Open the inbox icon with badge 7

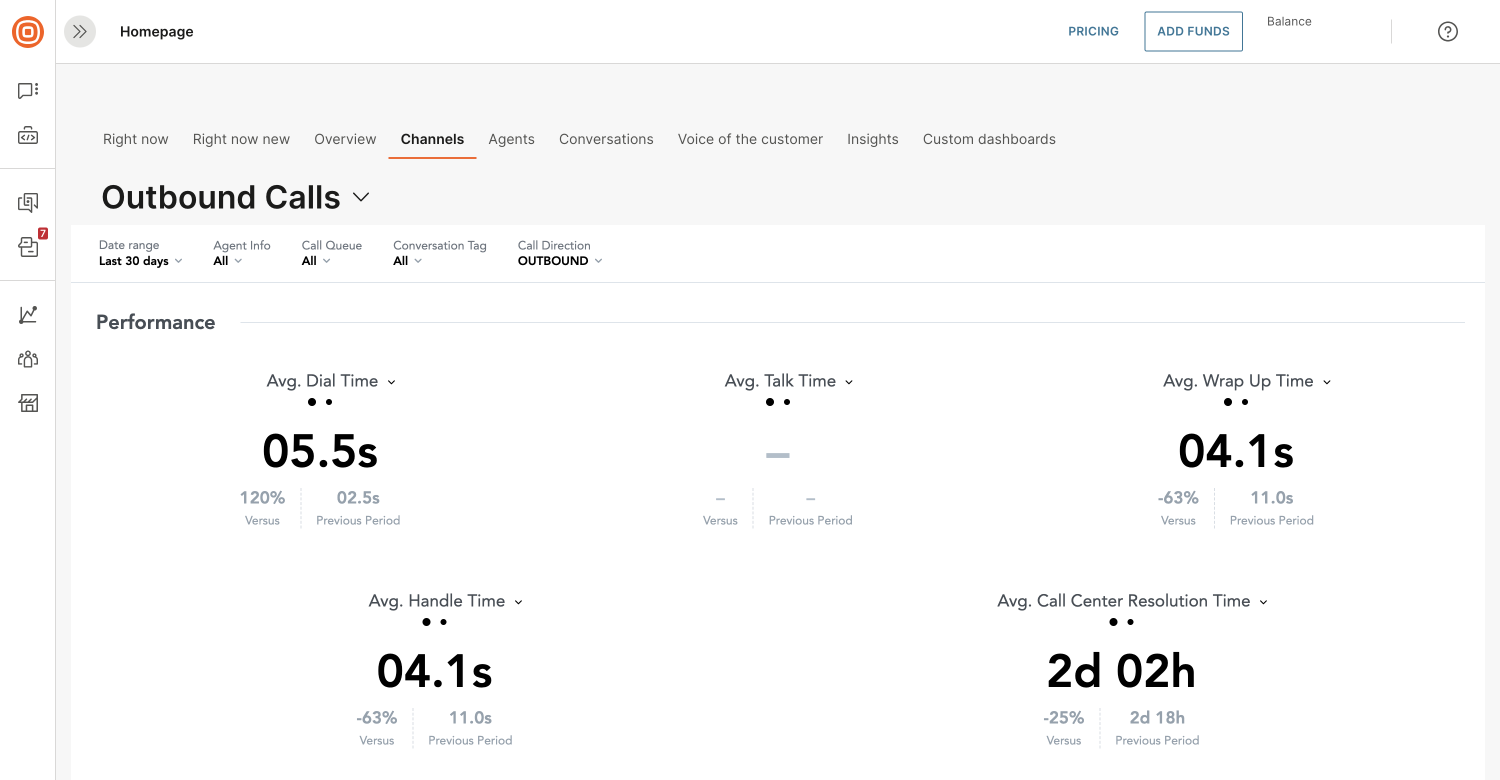click(x=30, y=246)
